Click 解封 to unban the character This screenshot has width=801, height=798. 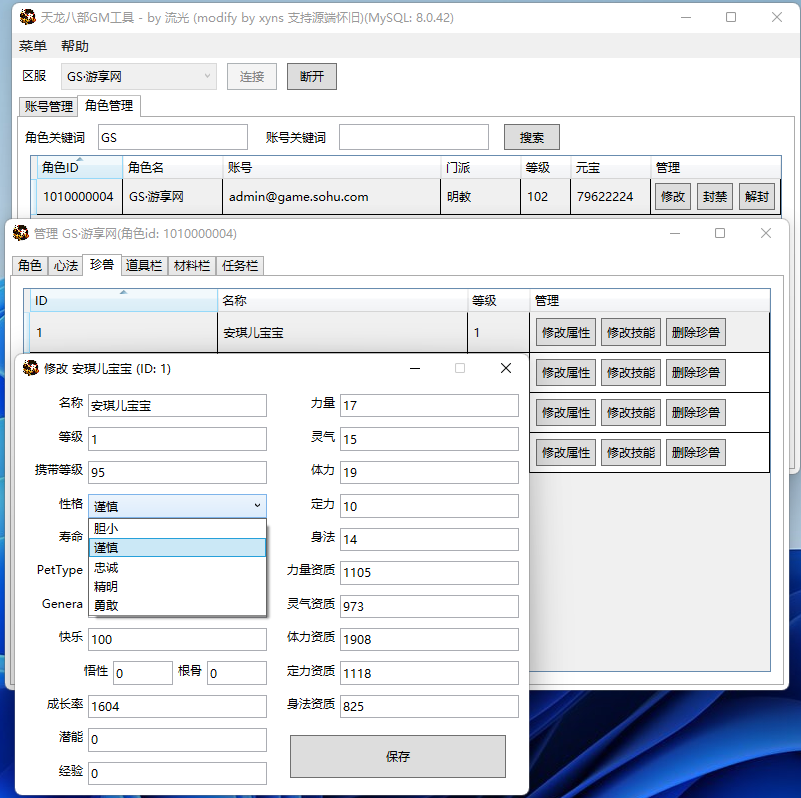tap(756, 197)
